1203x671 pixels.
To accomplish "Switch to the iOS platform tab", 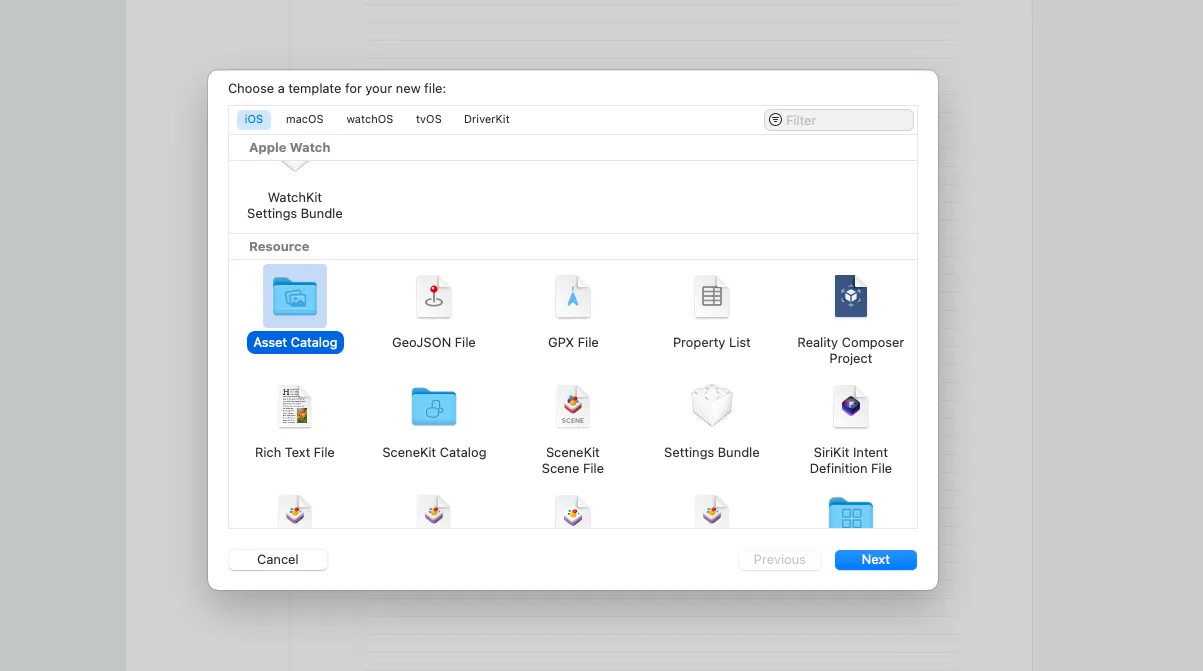I will click(254, 119).
